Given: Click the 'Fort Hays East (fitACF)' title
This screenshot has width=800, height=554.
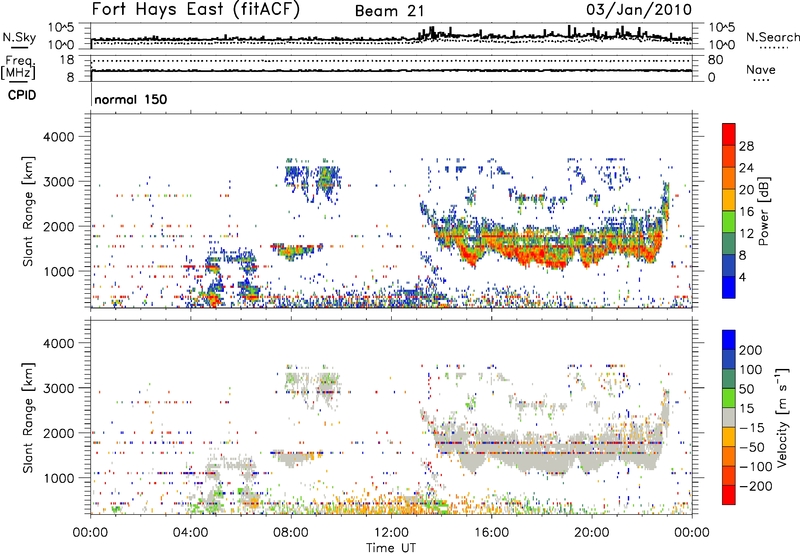Looking at the screenshot, I should point(196,10).
